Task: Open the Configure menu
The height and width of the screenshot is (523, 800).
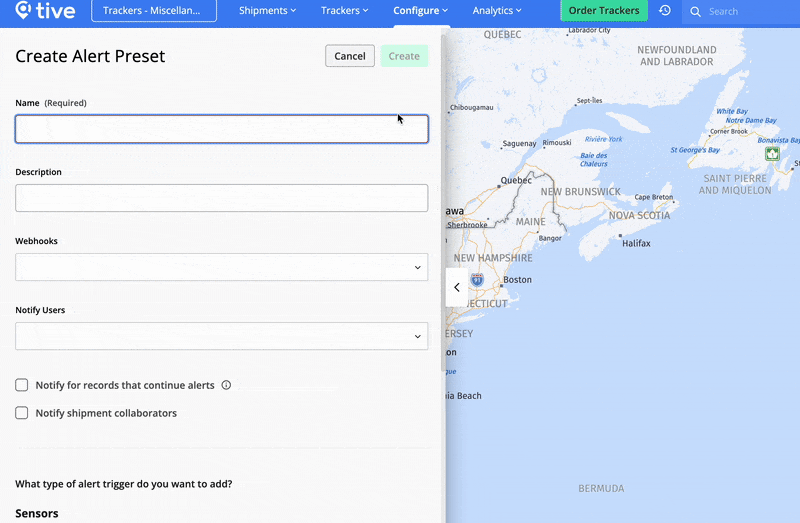Action: click(420, 11)
